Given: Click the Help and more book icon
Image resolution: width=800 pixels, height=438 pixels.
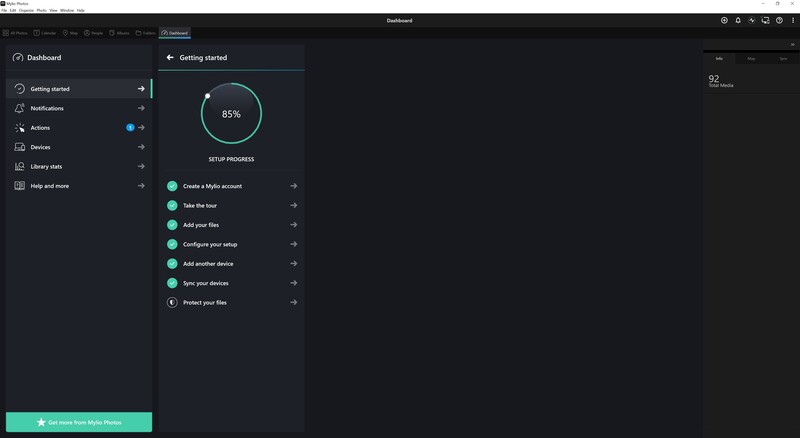Looking at the screenshot, I should [x=19, y=186].
